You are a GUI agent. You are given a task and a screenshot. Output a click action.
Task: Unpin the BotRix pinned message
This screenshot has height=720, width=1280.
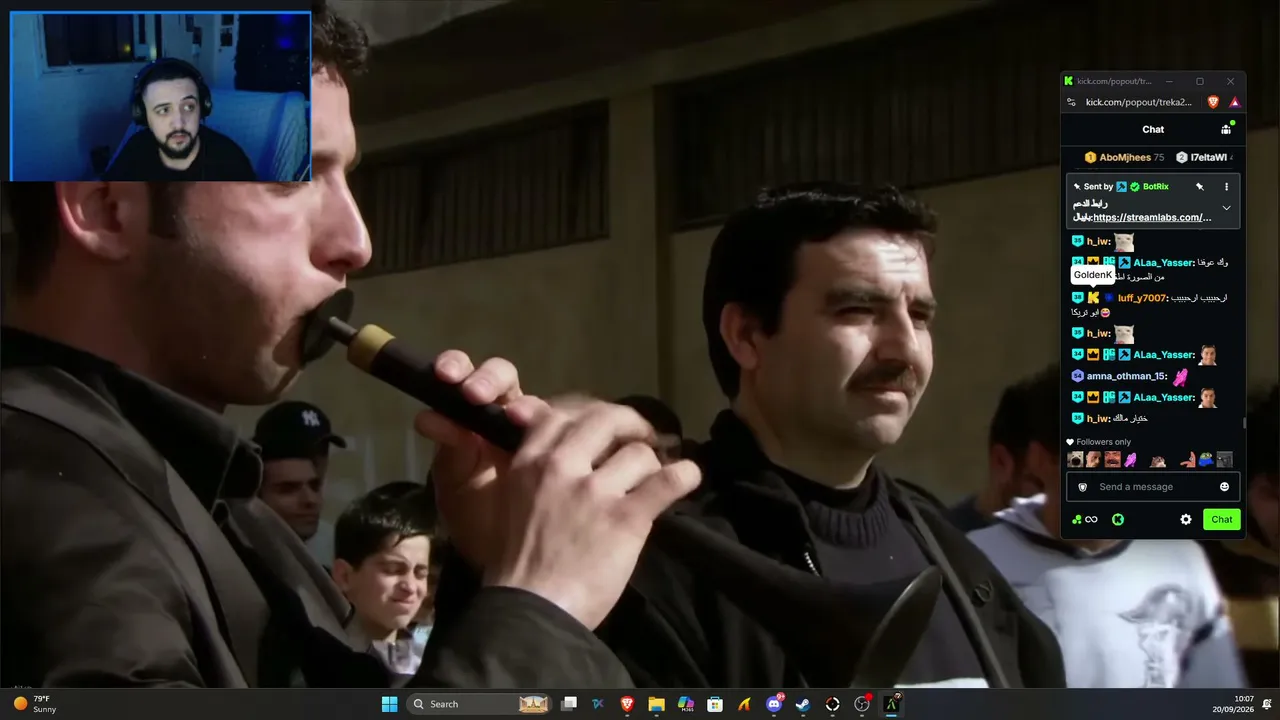[x=1200, y=187]
